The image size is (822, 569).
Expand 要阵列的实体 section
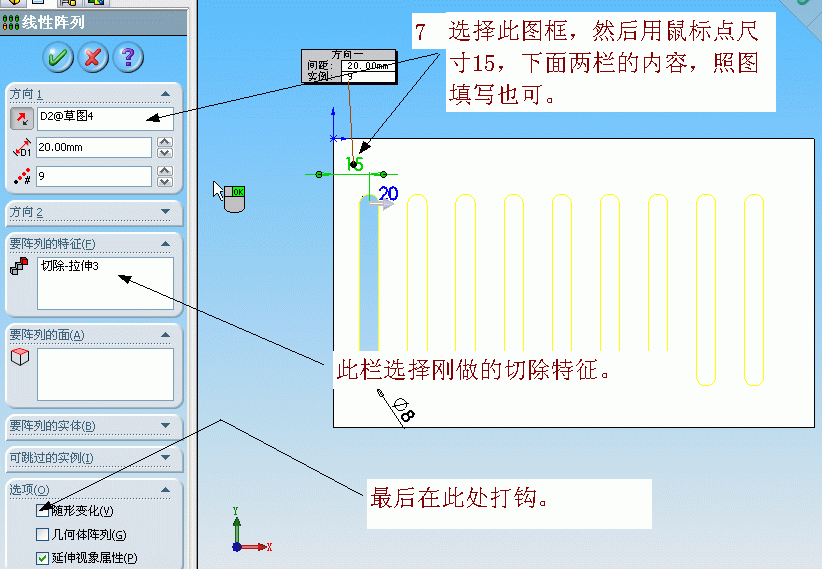coord(166,425)
